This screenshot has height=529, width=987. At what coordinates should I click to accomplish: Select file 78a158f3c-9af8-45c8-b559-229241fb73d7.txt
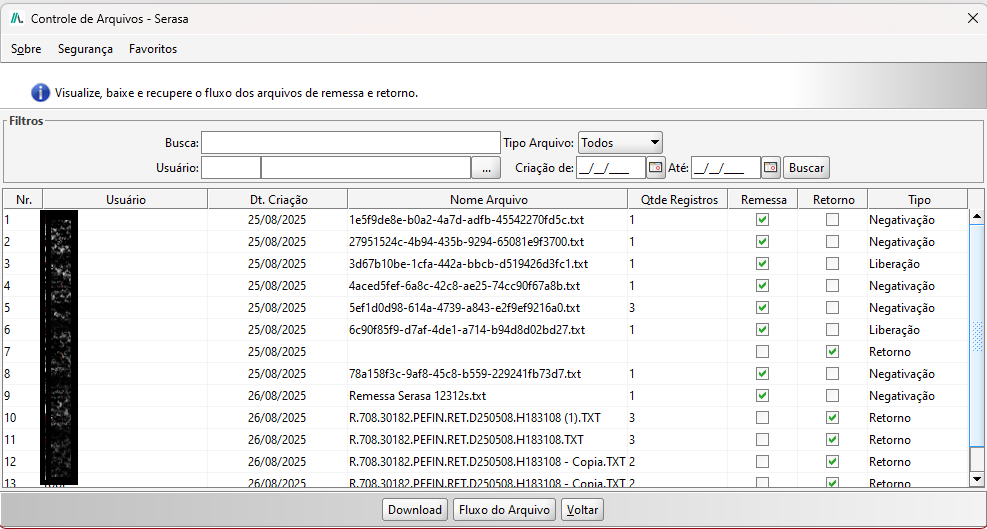[x=465, y=374]
